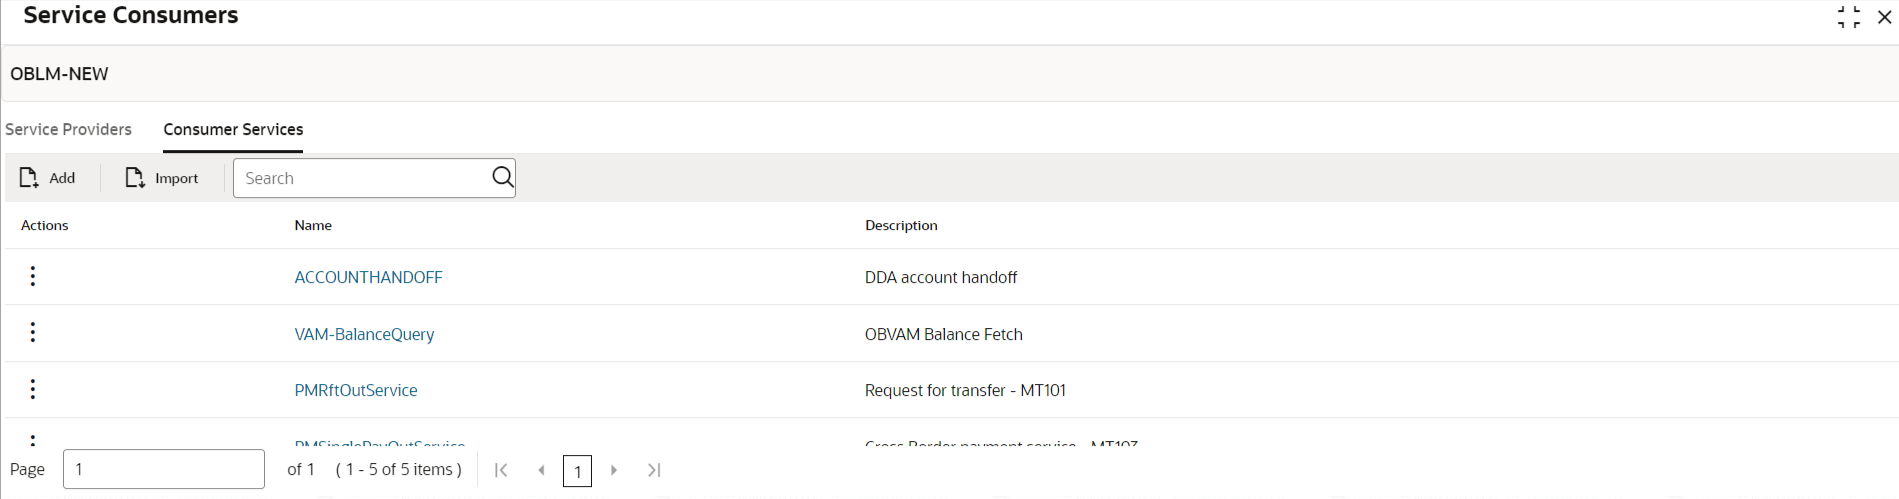Click the Page number input box

pyautogui.click(x=164, y=469)
